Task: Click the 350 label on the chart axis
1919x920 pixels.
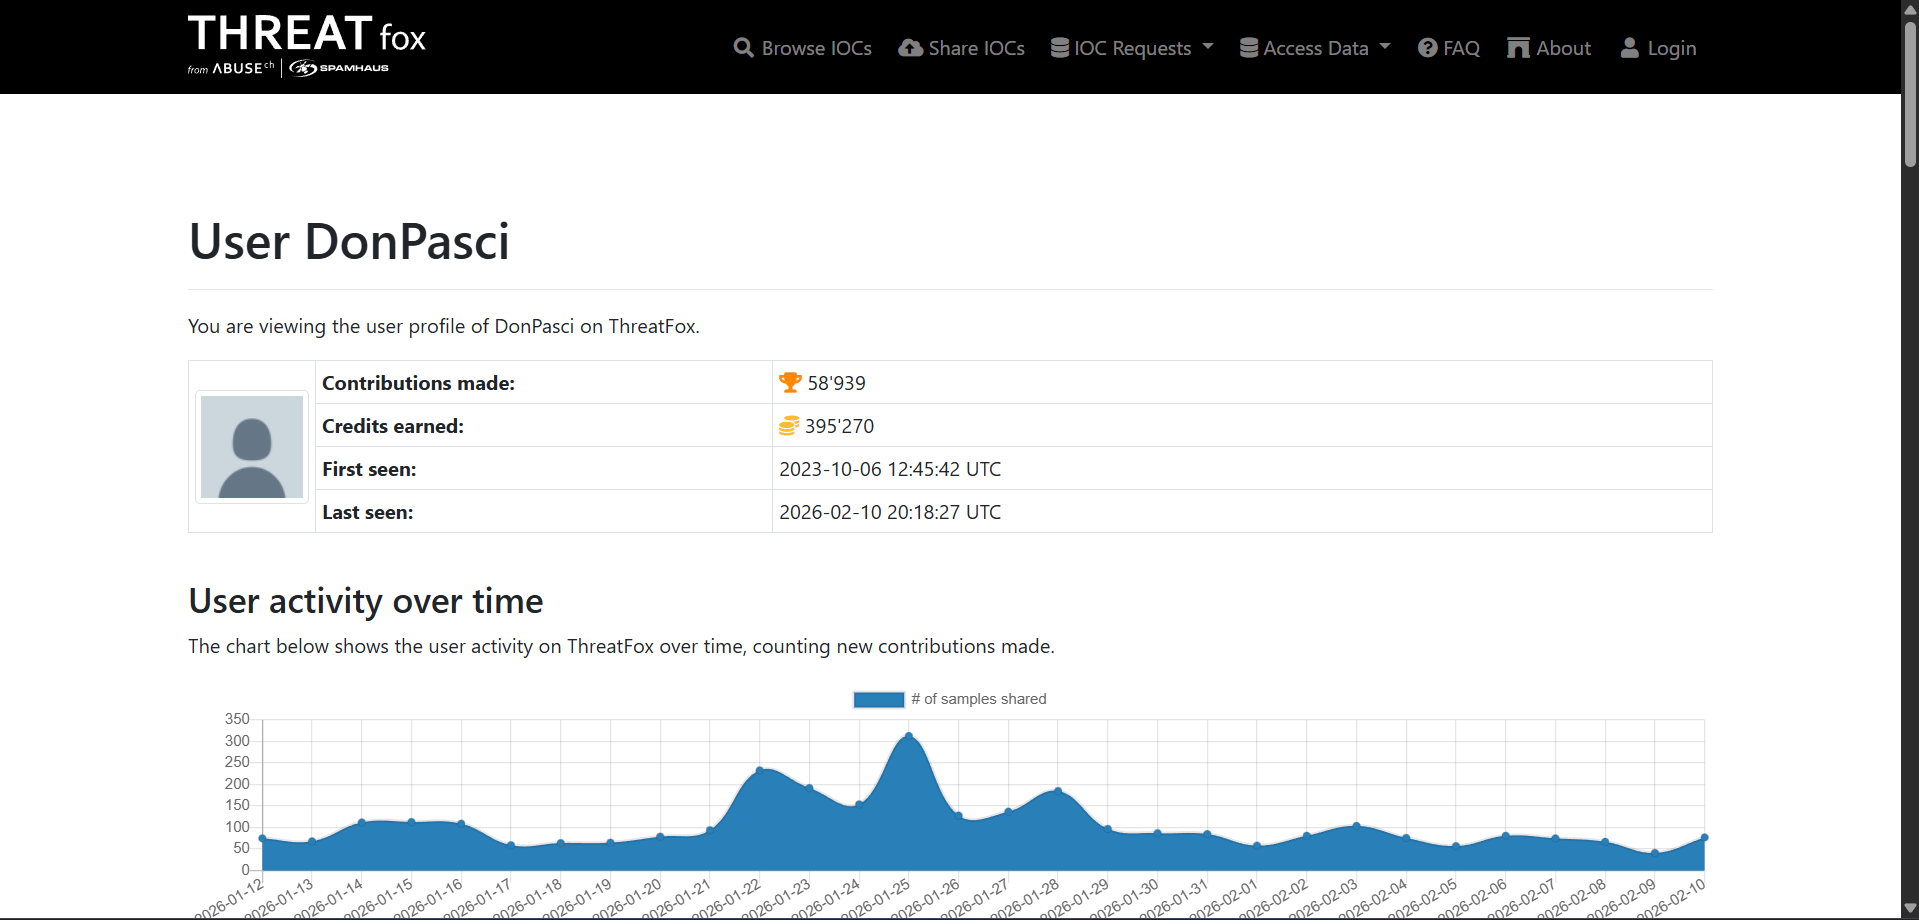Action: coord(237,719)
